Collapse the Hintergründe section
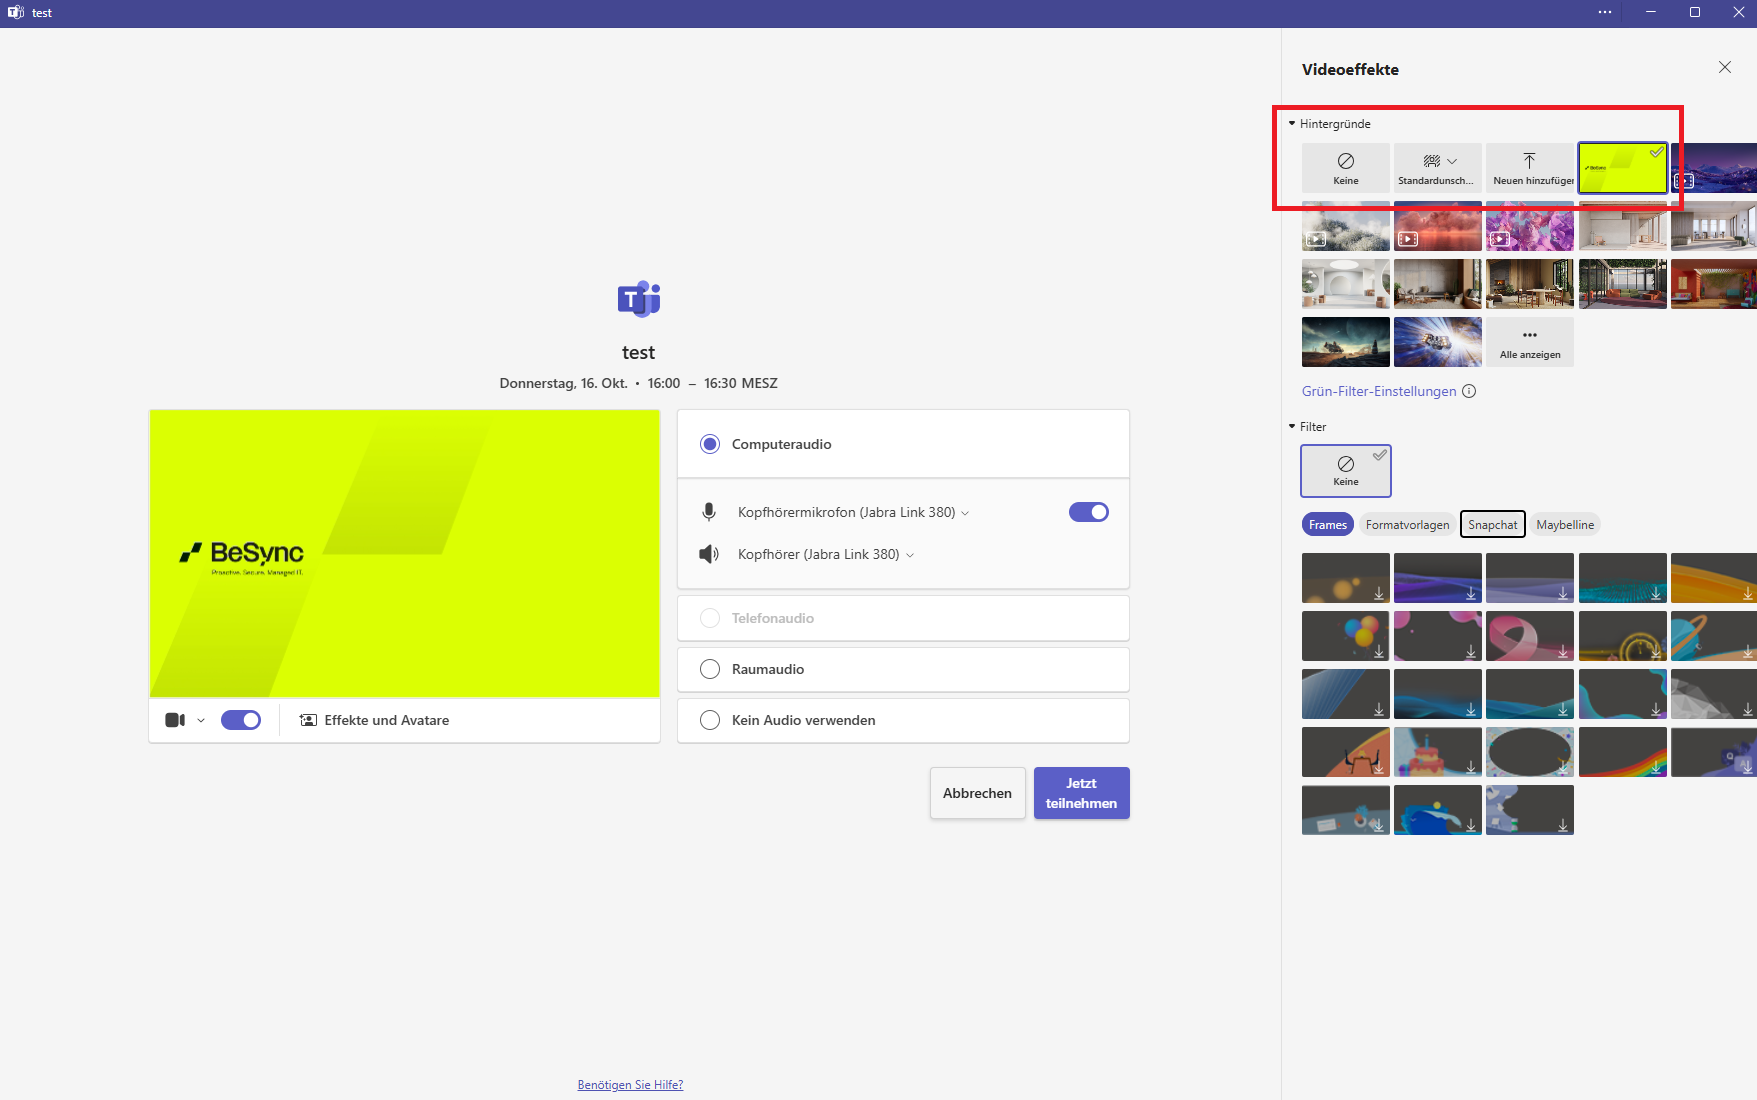Image resolution: width=1757 pixels, height=1100 pixels. pyautogui.click(x=1292, y=124)
